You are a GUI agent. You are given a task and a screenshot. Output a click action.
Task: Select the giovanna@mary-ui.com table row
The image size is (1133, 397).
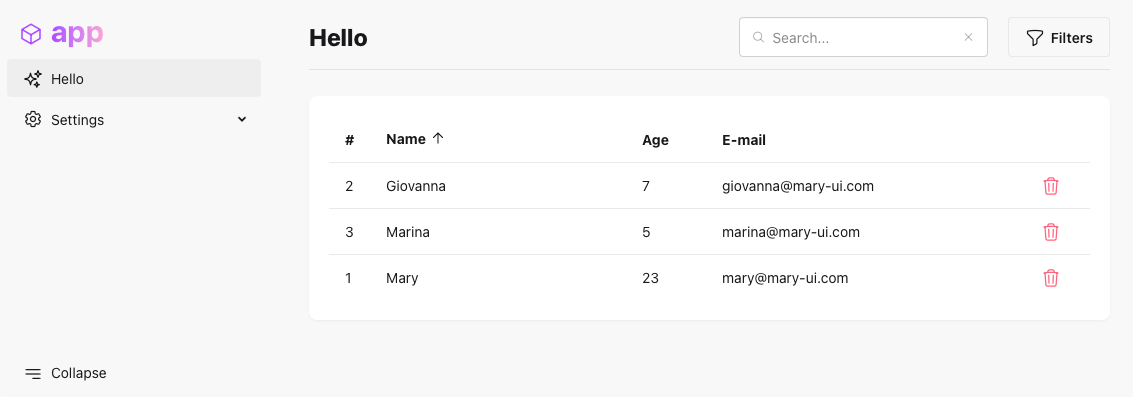point(709,186)
